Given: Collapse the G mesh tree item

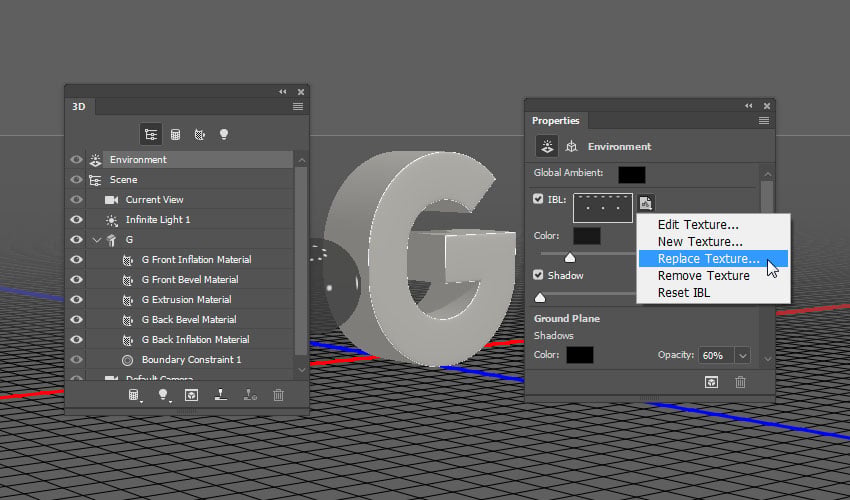Looking at the screenshot, I should pyautogui.click(x=97, y=240).
